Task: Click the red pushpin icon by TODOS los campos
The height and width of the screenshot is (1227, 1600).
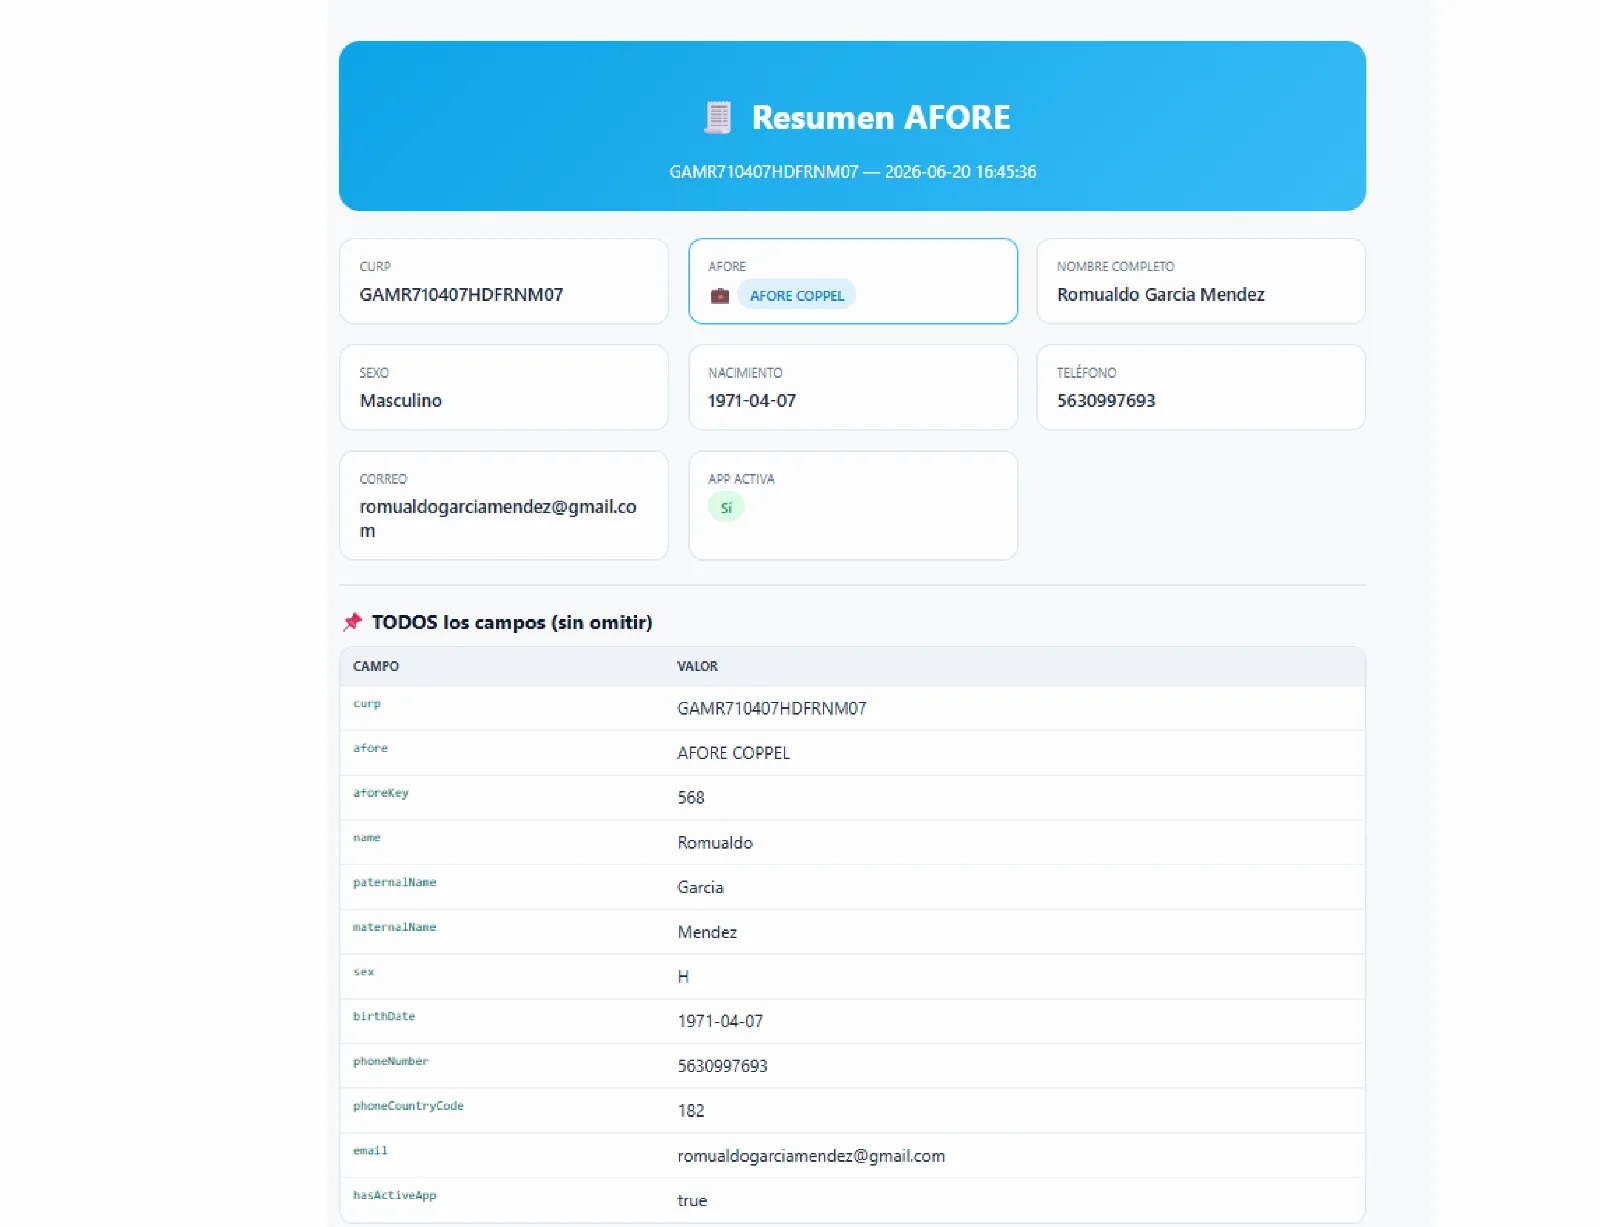Action: coord(352,622)
